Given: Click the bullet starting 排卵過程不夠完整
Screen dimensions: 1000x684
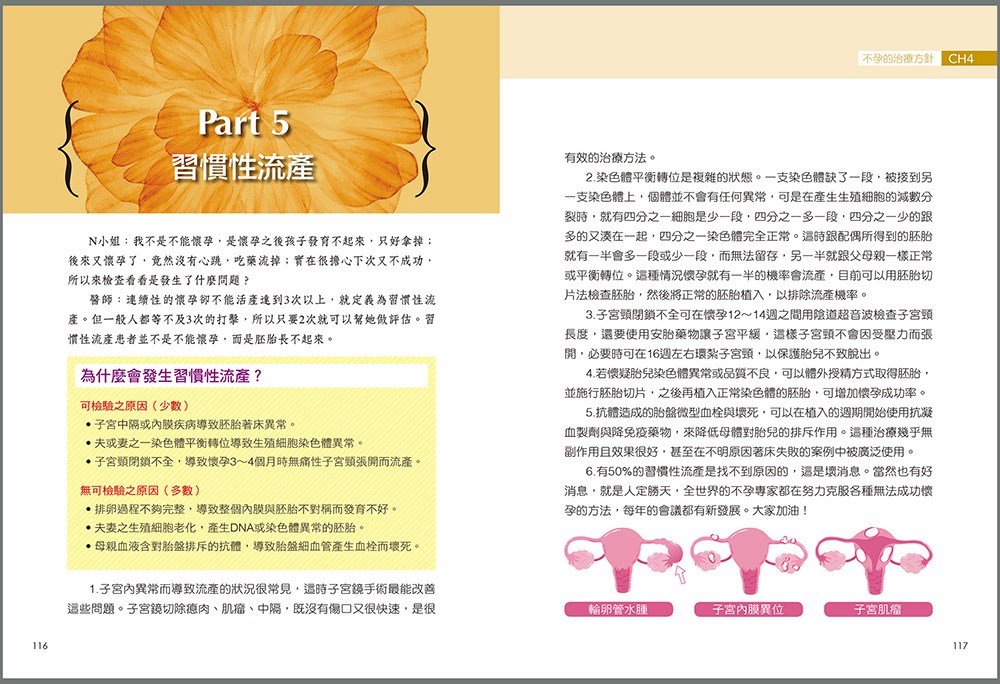Looking at the screenshot, I should [242, 509].
